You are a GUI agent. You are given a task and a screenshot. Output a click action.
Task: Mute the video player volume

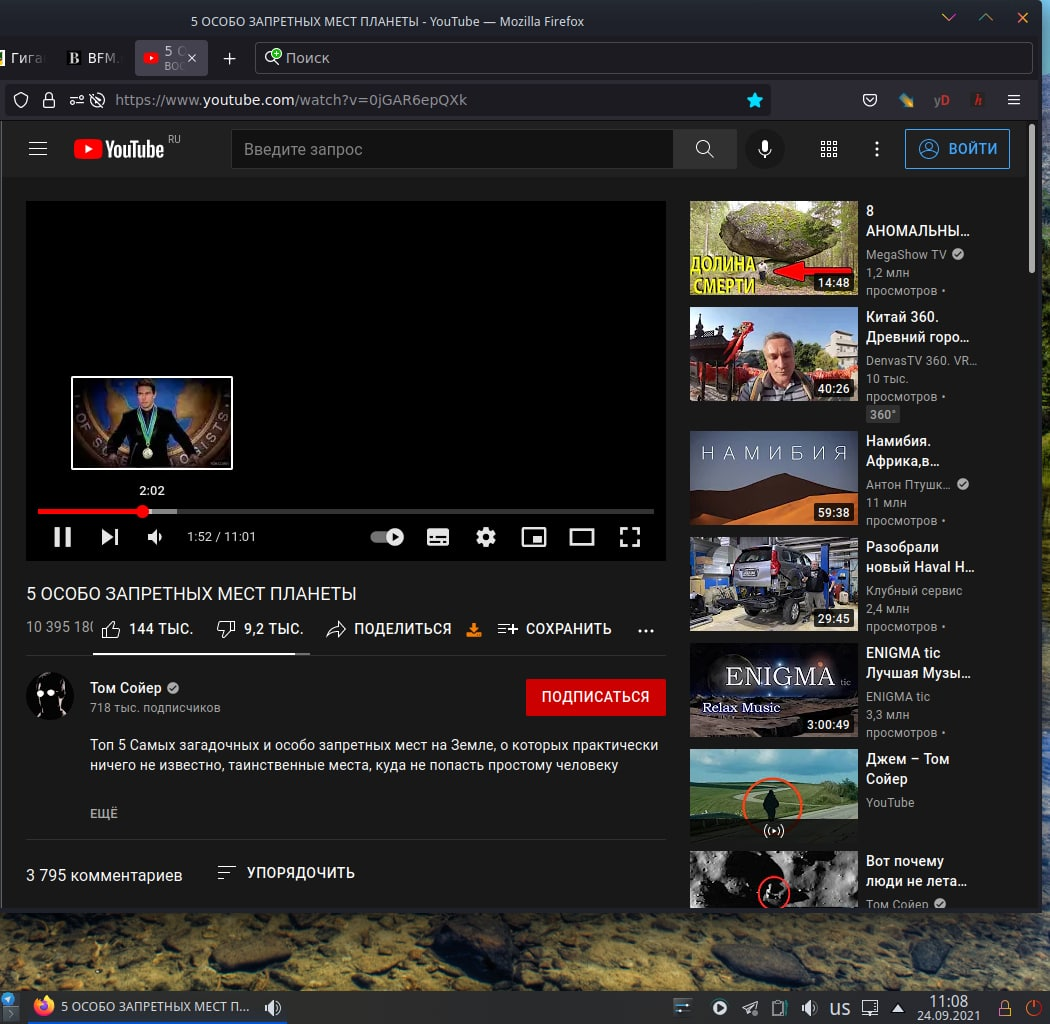(155, 537)
